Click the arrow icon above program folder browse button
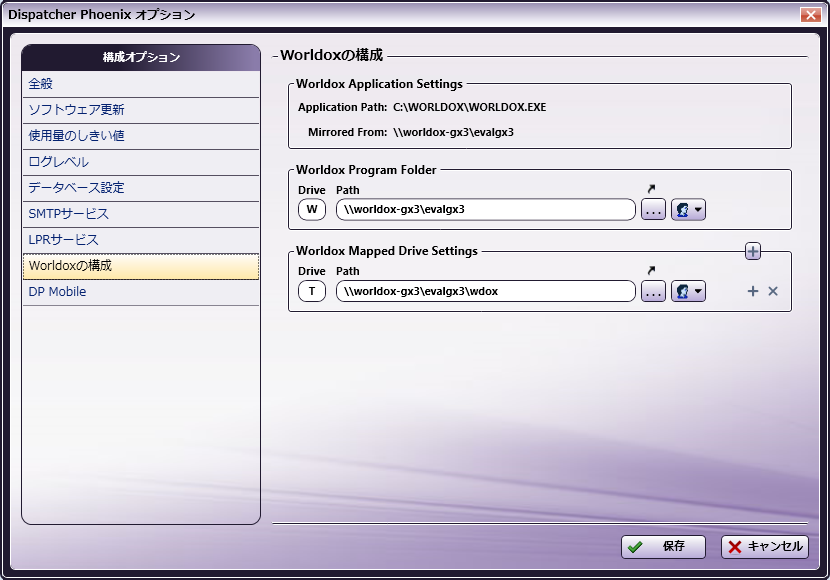This screenshot has height=580, width=830. (x=652, y=188)
